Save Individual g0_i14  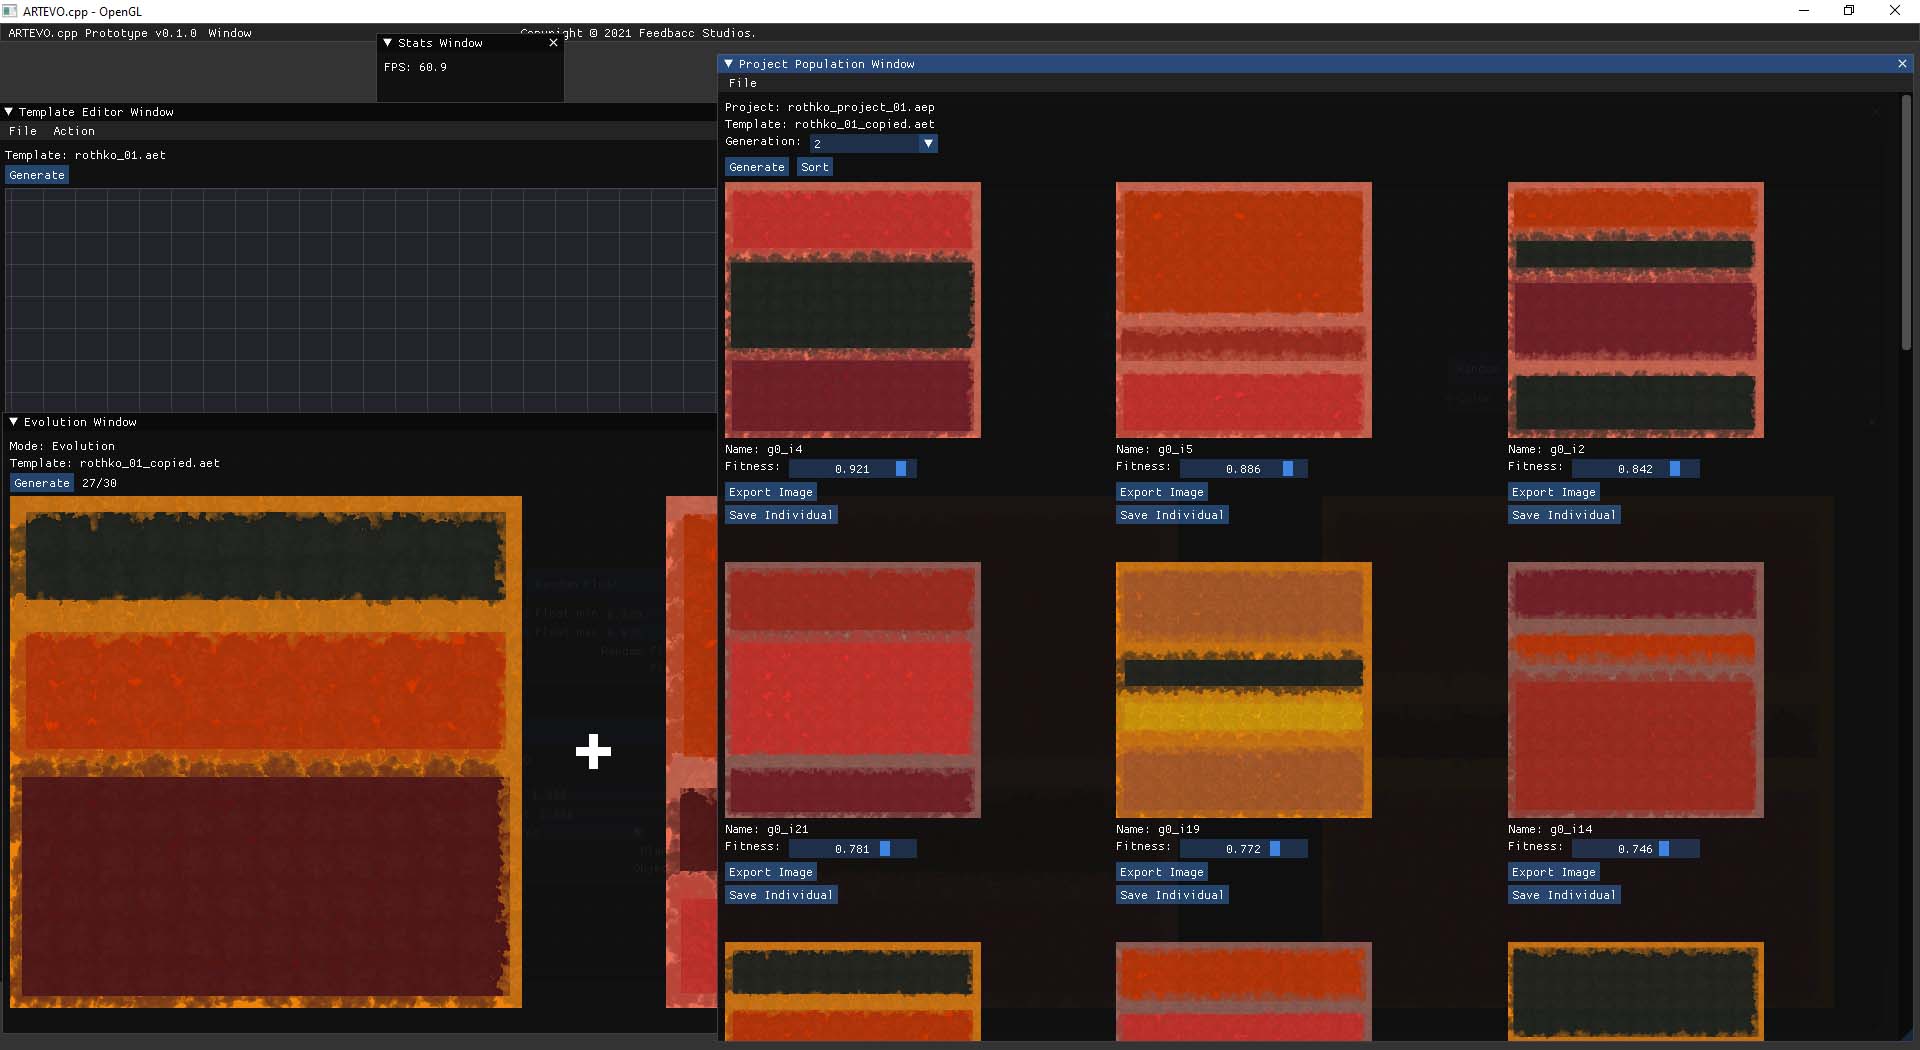tap(1564, 895)
